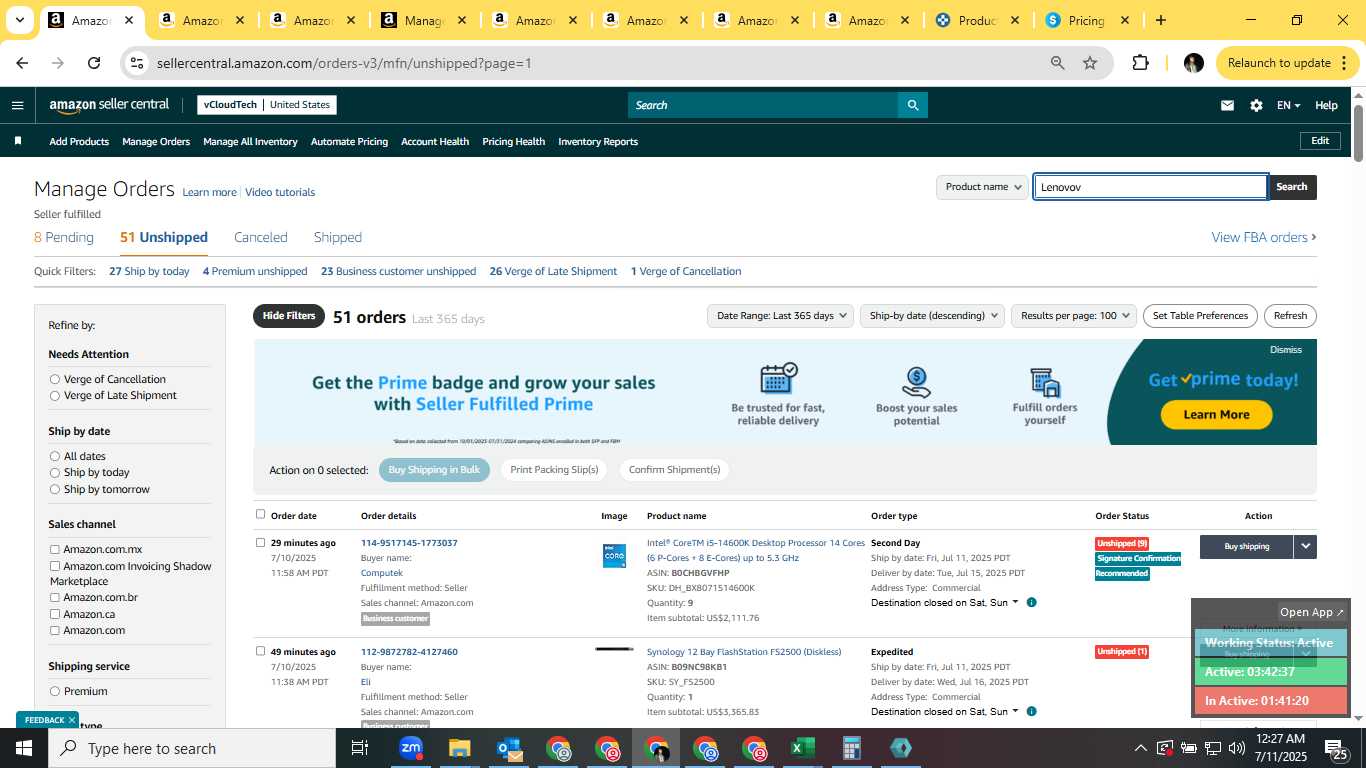Image resolution: width=1366 pixels, height=768 pixels.
Task: Open Outlook from taskbar
Action: click(x=509, y=748)
